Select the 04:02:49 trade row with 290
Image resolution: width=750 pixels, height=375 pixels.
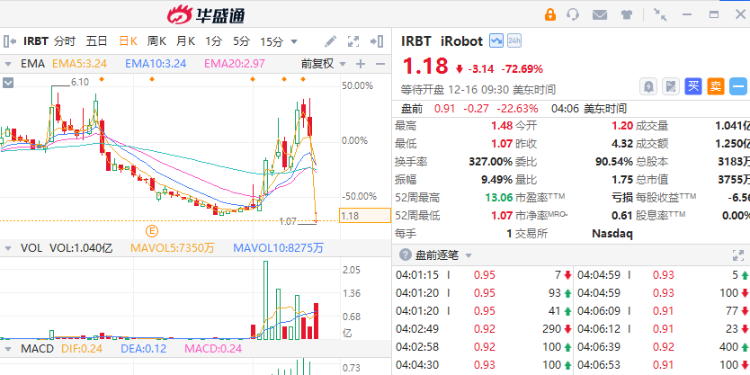(483, 329)
